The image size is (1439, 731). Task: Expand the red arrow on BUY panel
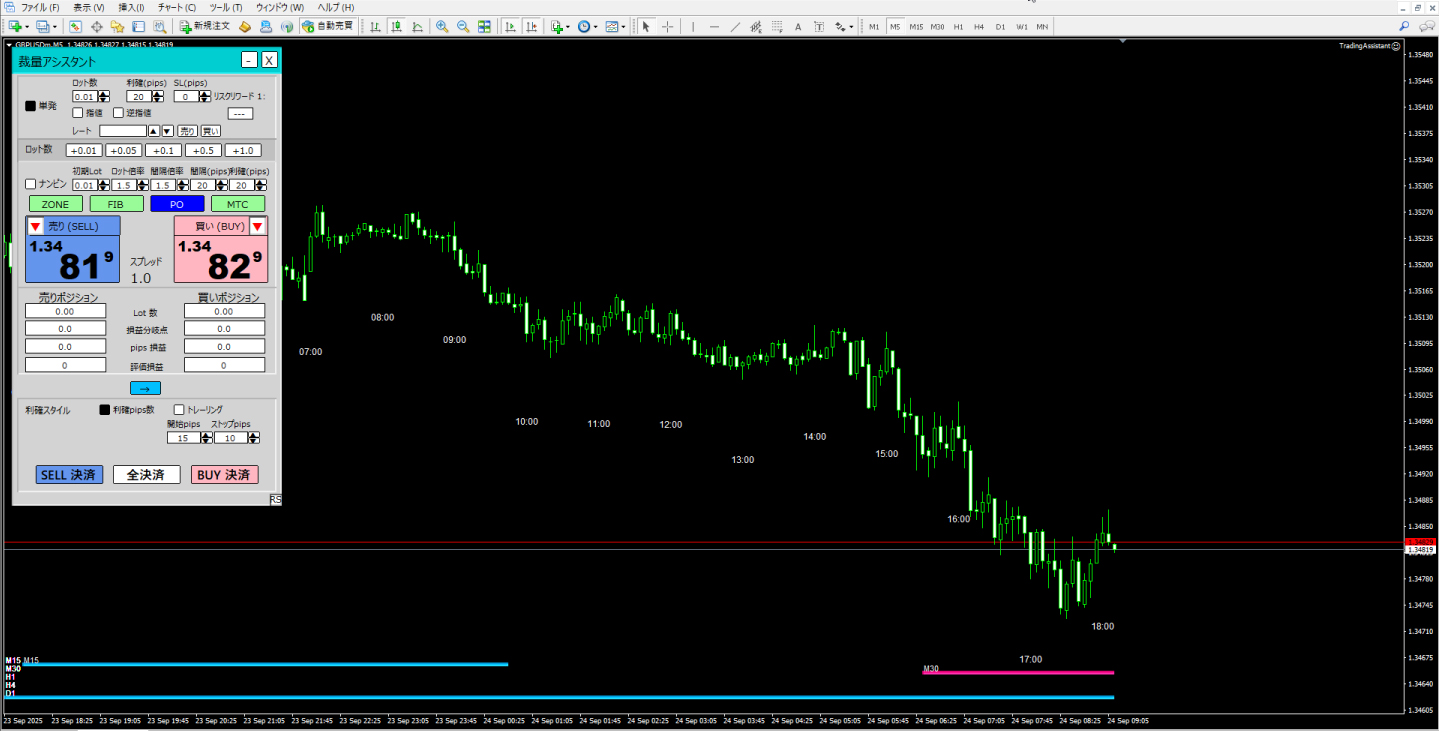258,227
